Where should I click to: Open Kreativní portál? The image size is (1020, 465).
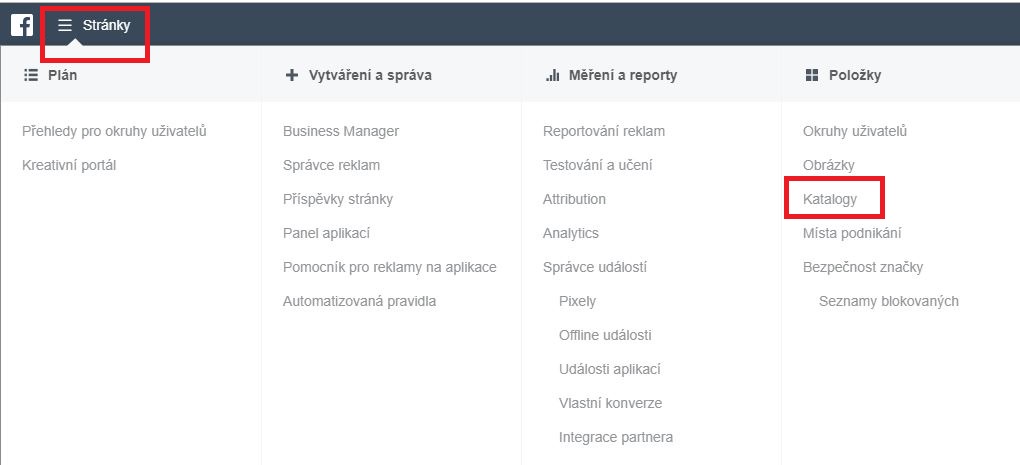point(69,165)
